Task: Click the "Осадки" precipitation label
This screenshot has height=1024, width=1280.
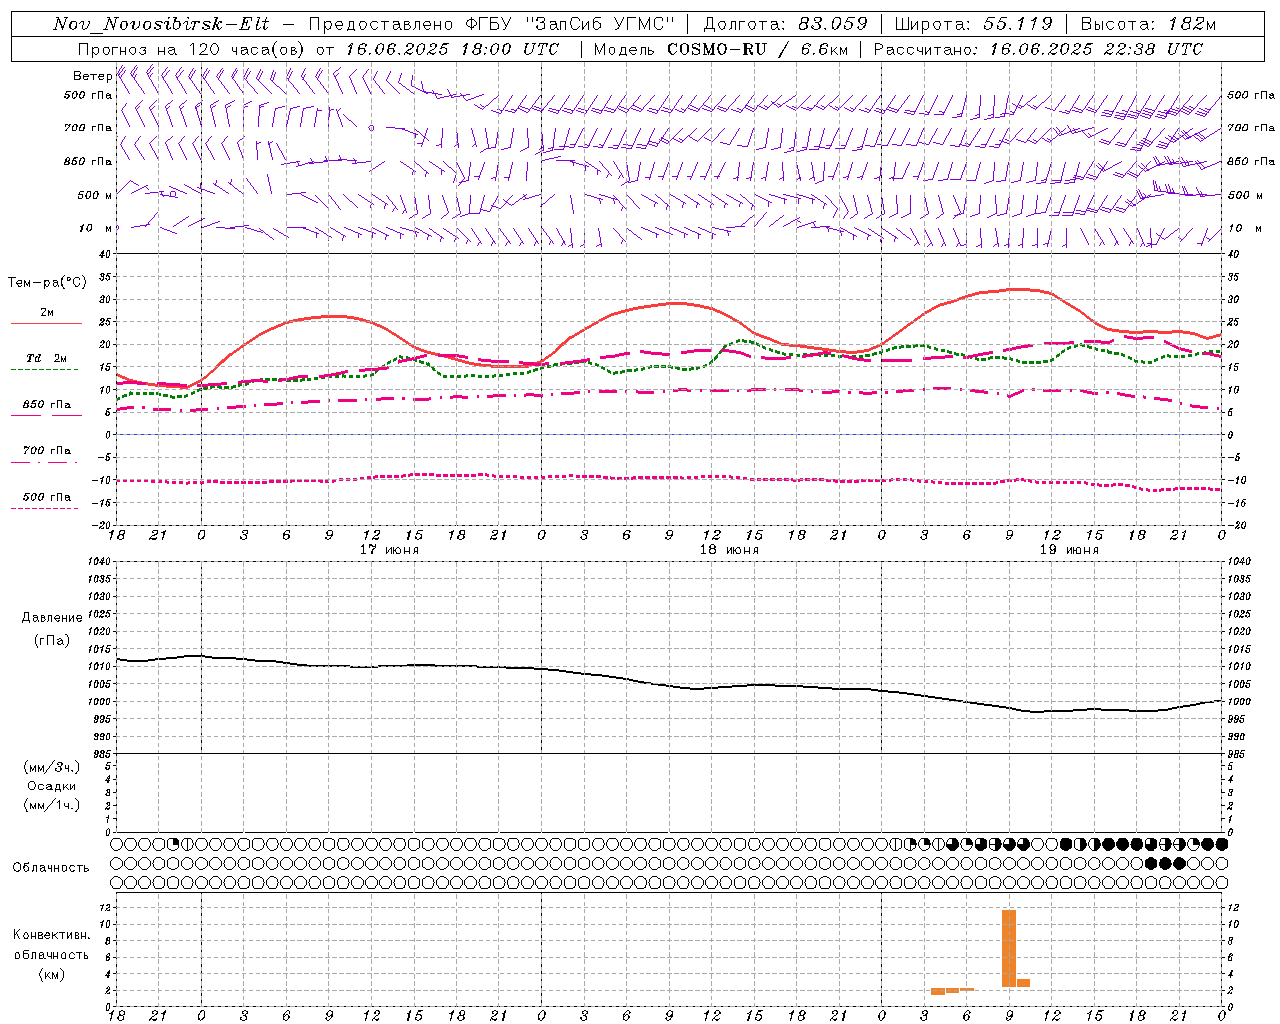Action: click(52, 786)
